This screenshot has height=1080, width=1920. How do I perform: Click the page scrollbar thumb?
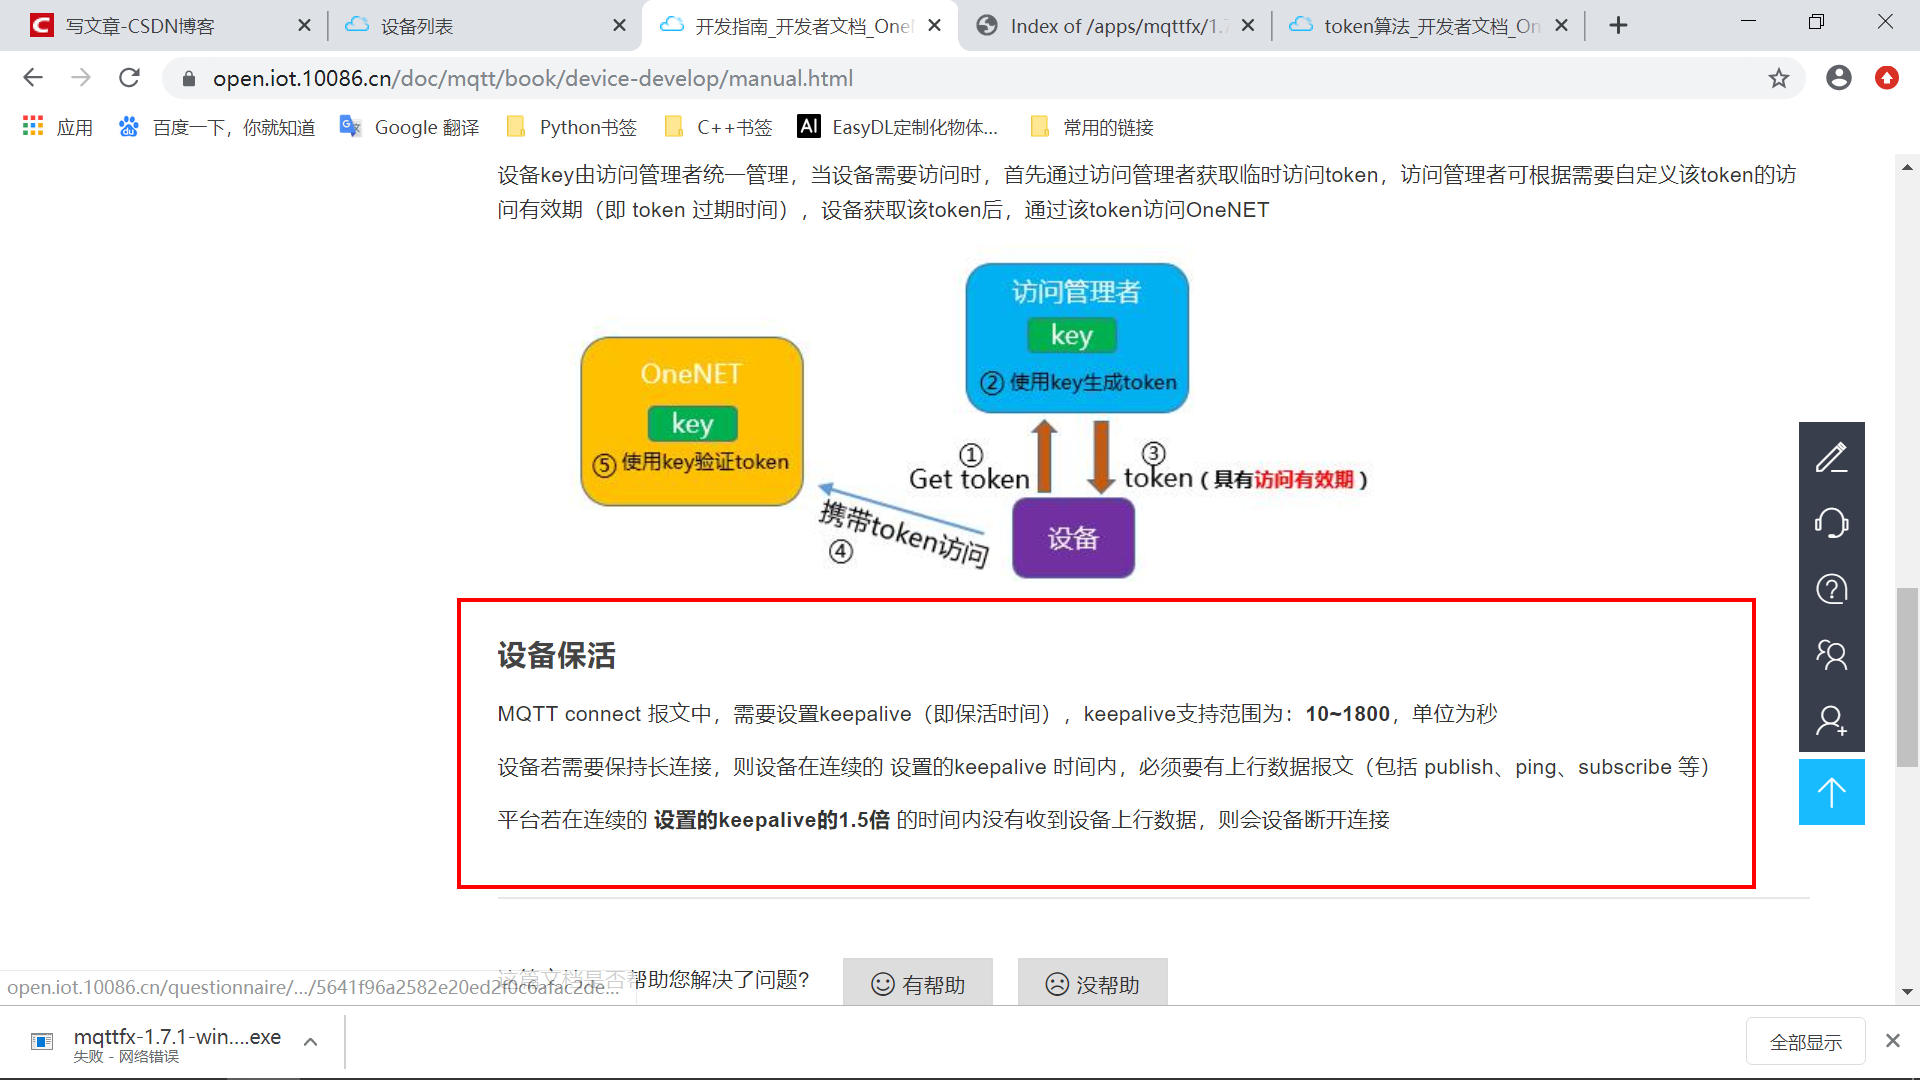(x=1907, y=678)
